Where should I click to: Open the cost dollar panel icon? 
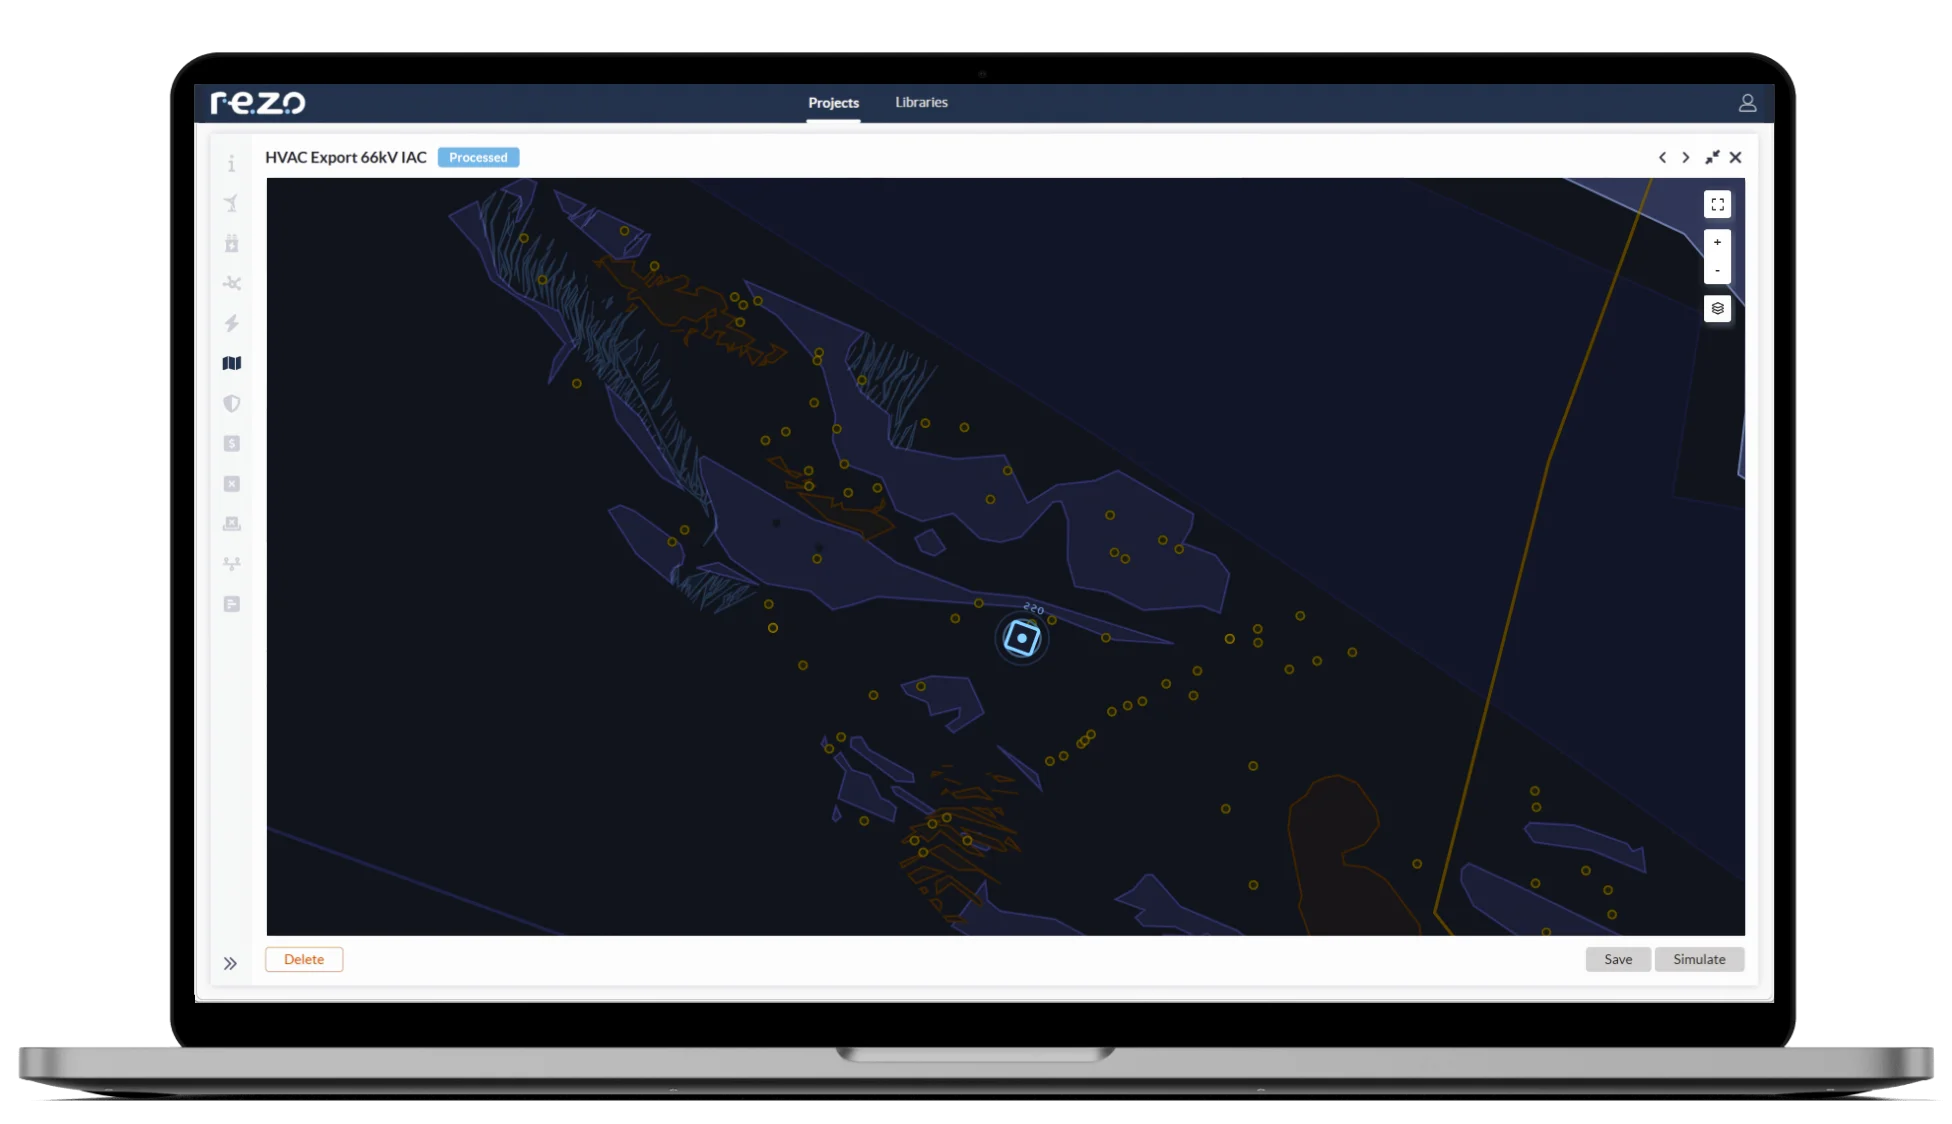(x=232, y=443)
